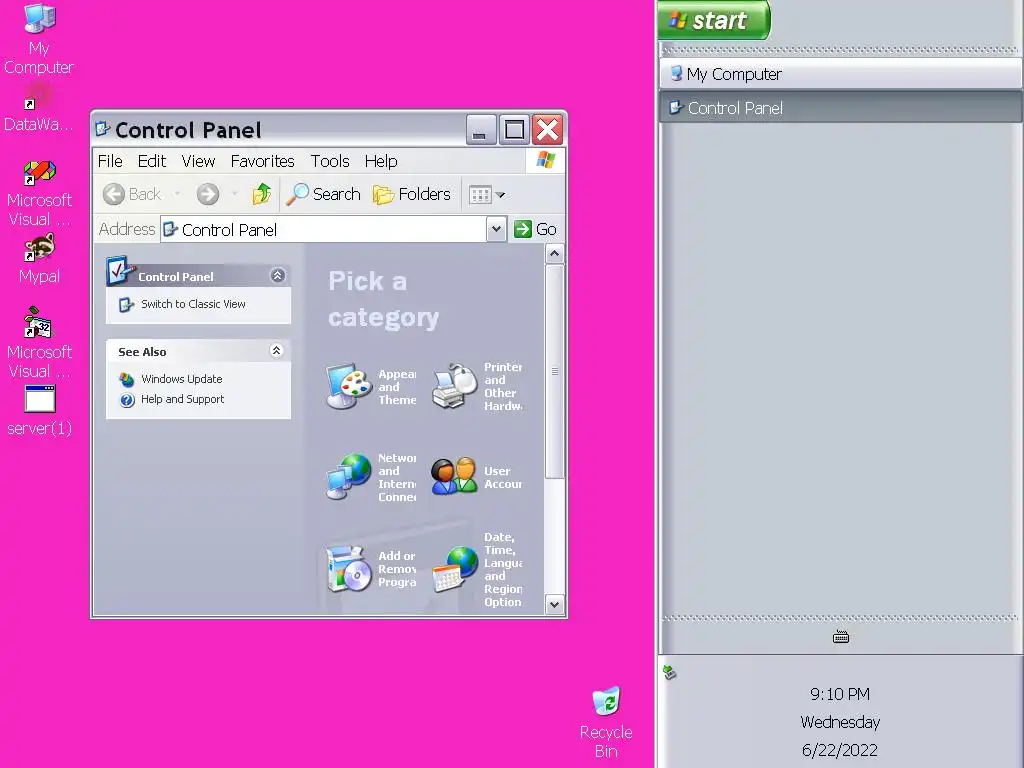Screen dimensions: 1024x768
Task: Open the Forward history dropdown arrow
Action: [234, 194]
